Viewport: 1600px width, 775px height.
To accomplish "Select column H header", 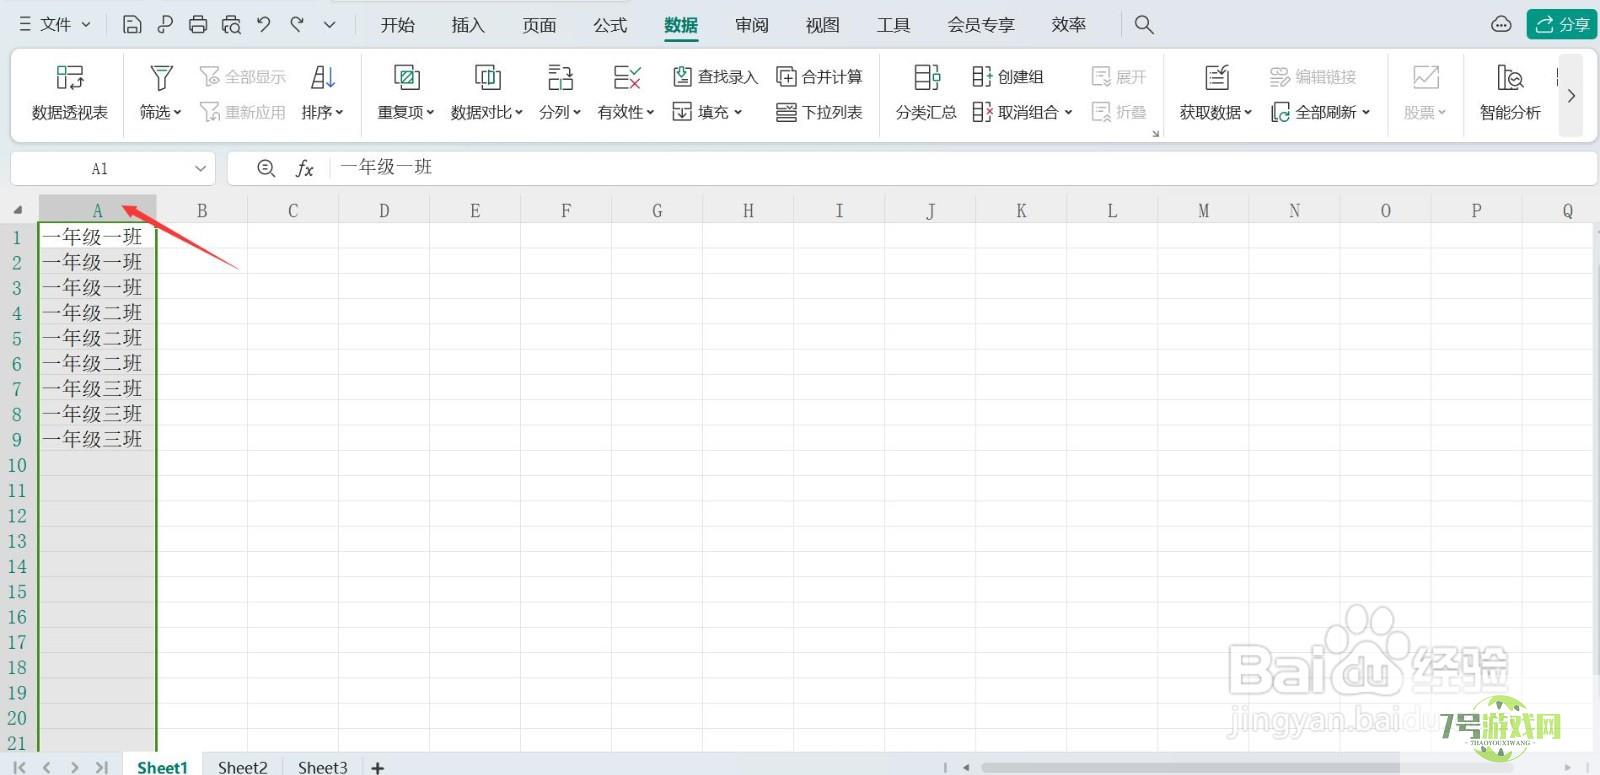I will click(x=748, y=210).
